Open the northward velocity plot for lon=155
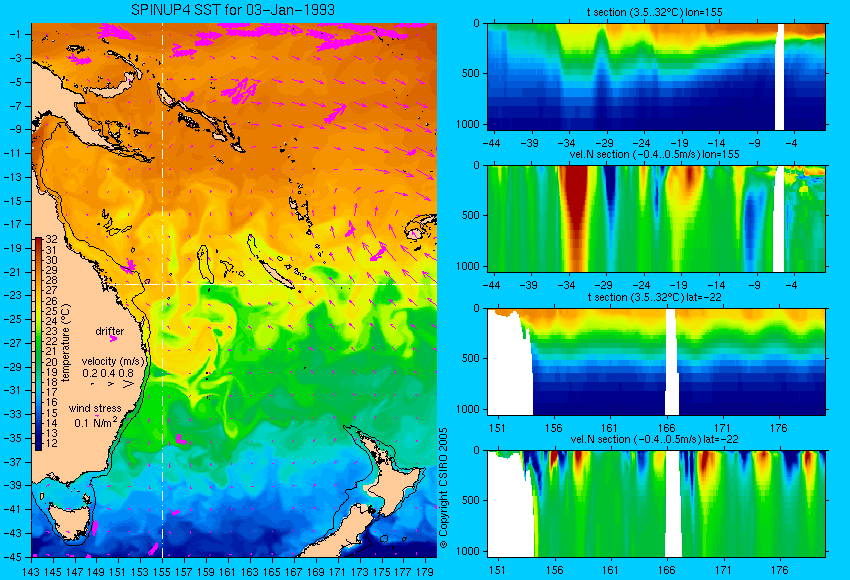 (x=656, y=218)
